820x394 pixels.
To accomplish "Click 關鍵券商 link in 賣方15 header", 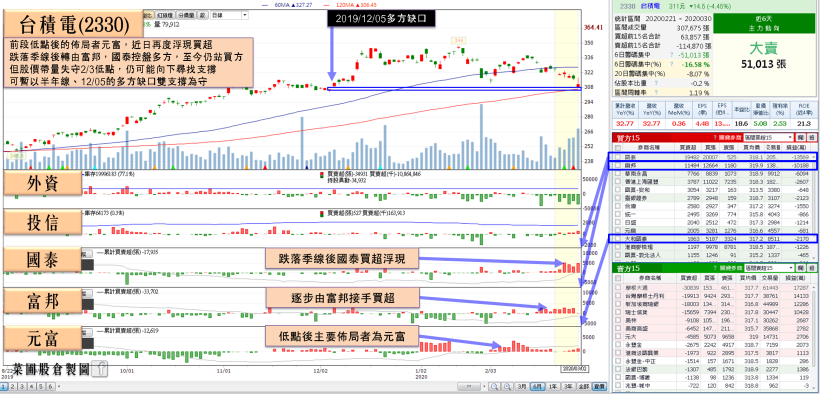I will (731, 268).
